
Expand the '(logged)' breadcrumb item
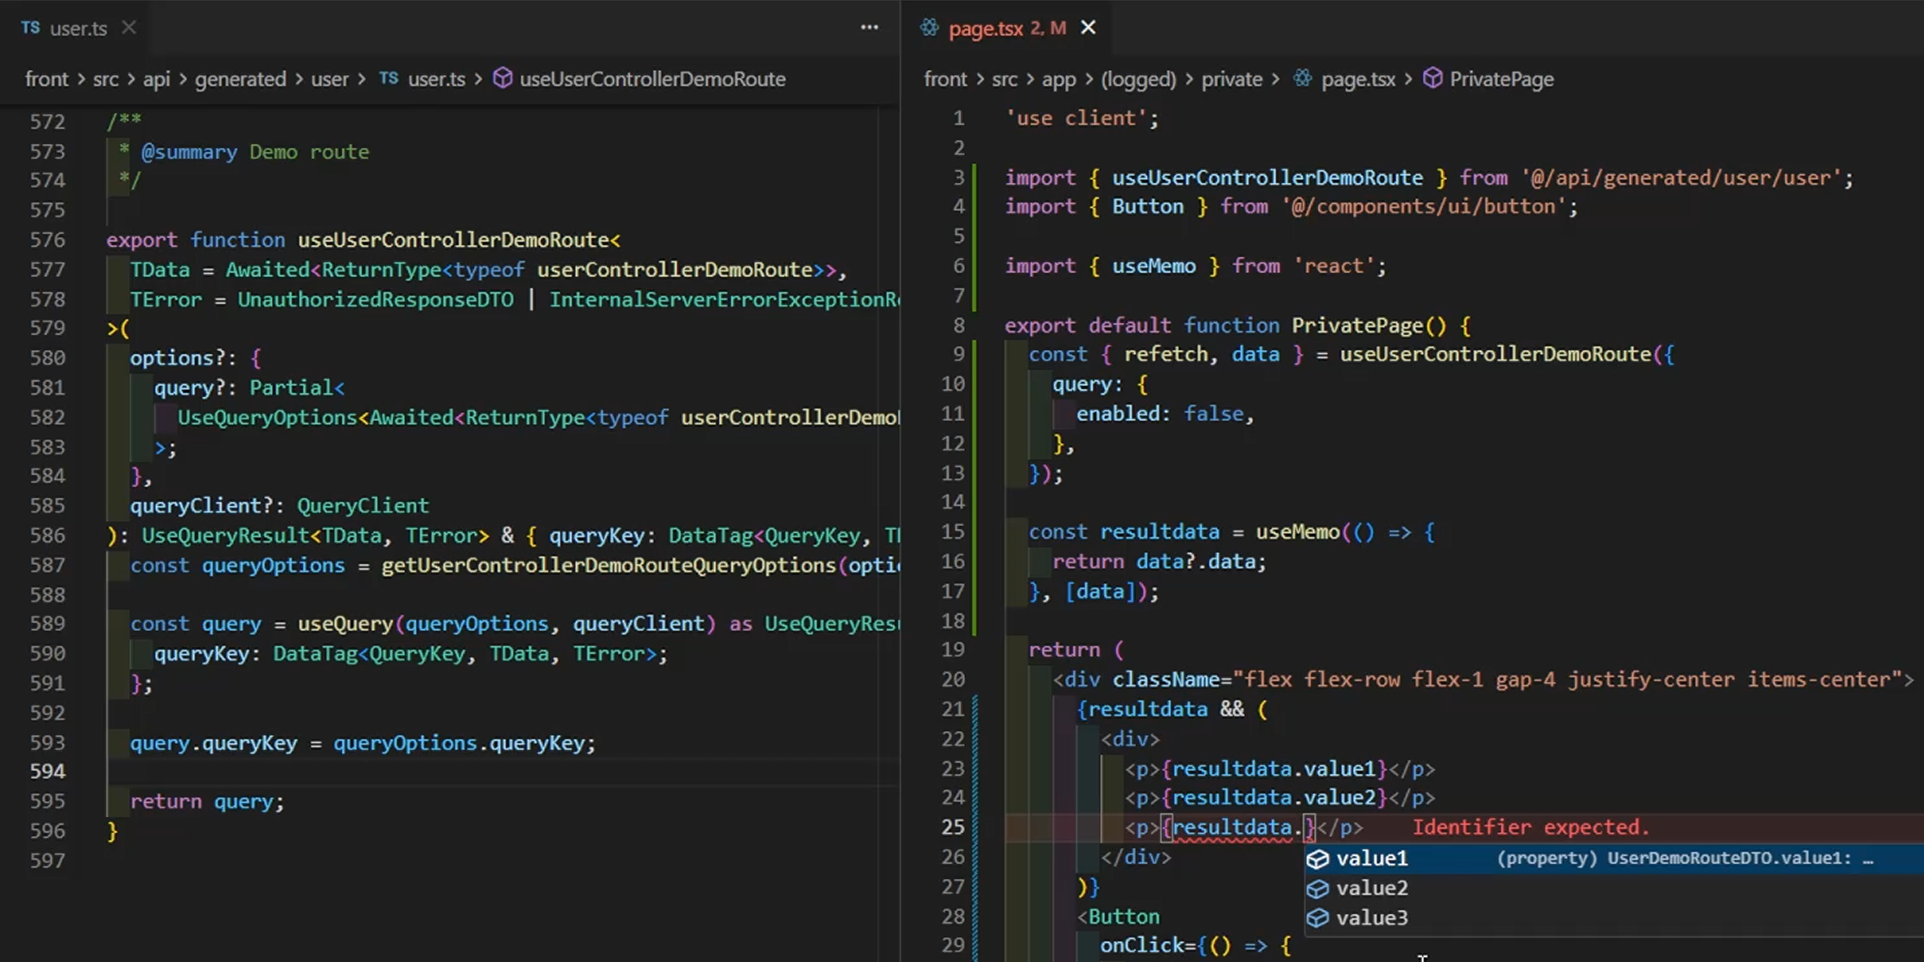pos(1137,79)
